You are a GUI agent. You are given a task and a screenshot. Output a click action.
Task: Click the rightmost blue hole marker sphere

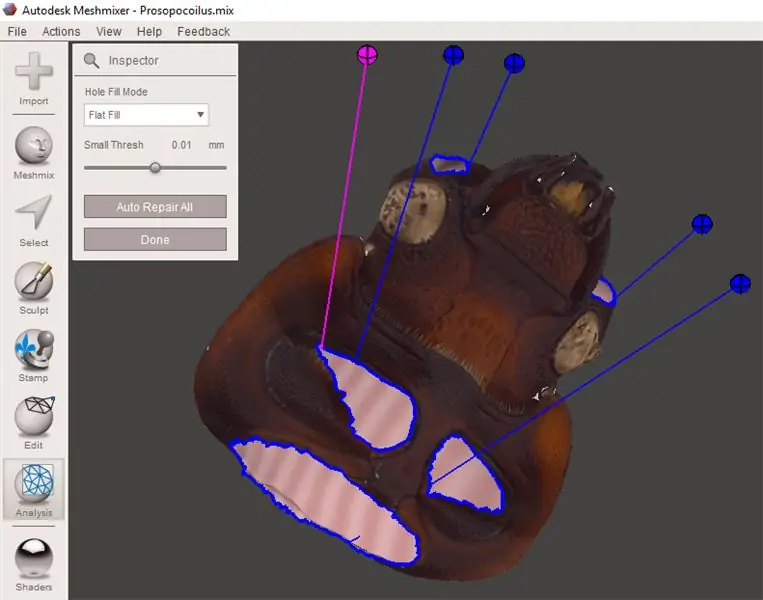point(740,284)
